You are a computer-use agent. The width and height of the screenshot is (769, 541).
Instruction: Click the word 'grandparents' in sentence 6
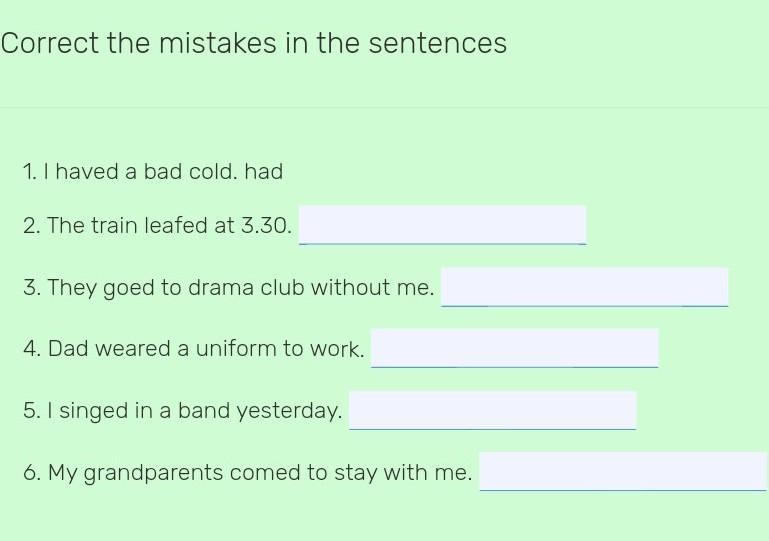[153, 473]
